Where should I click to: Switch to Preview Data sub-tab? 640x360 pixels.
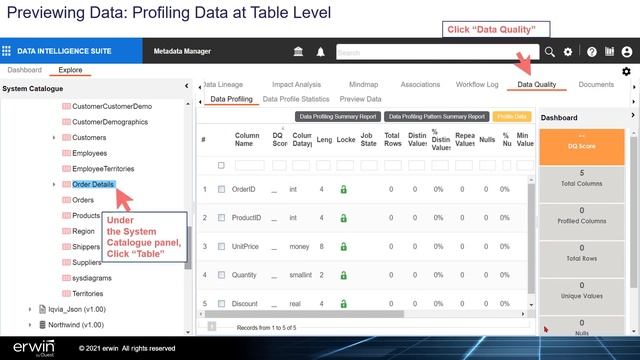[360, 99]
